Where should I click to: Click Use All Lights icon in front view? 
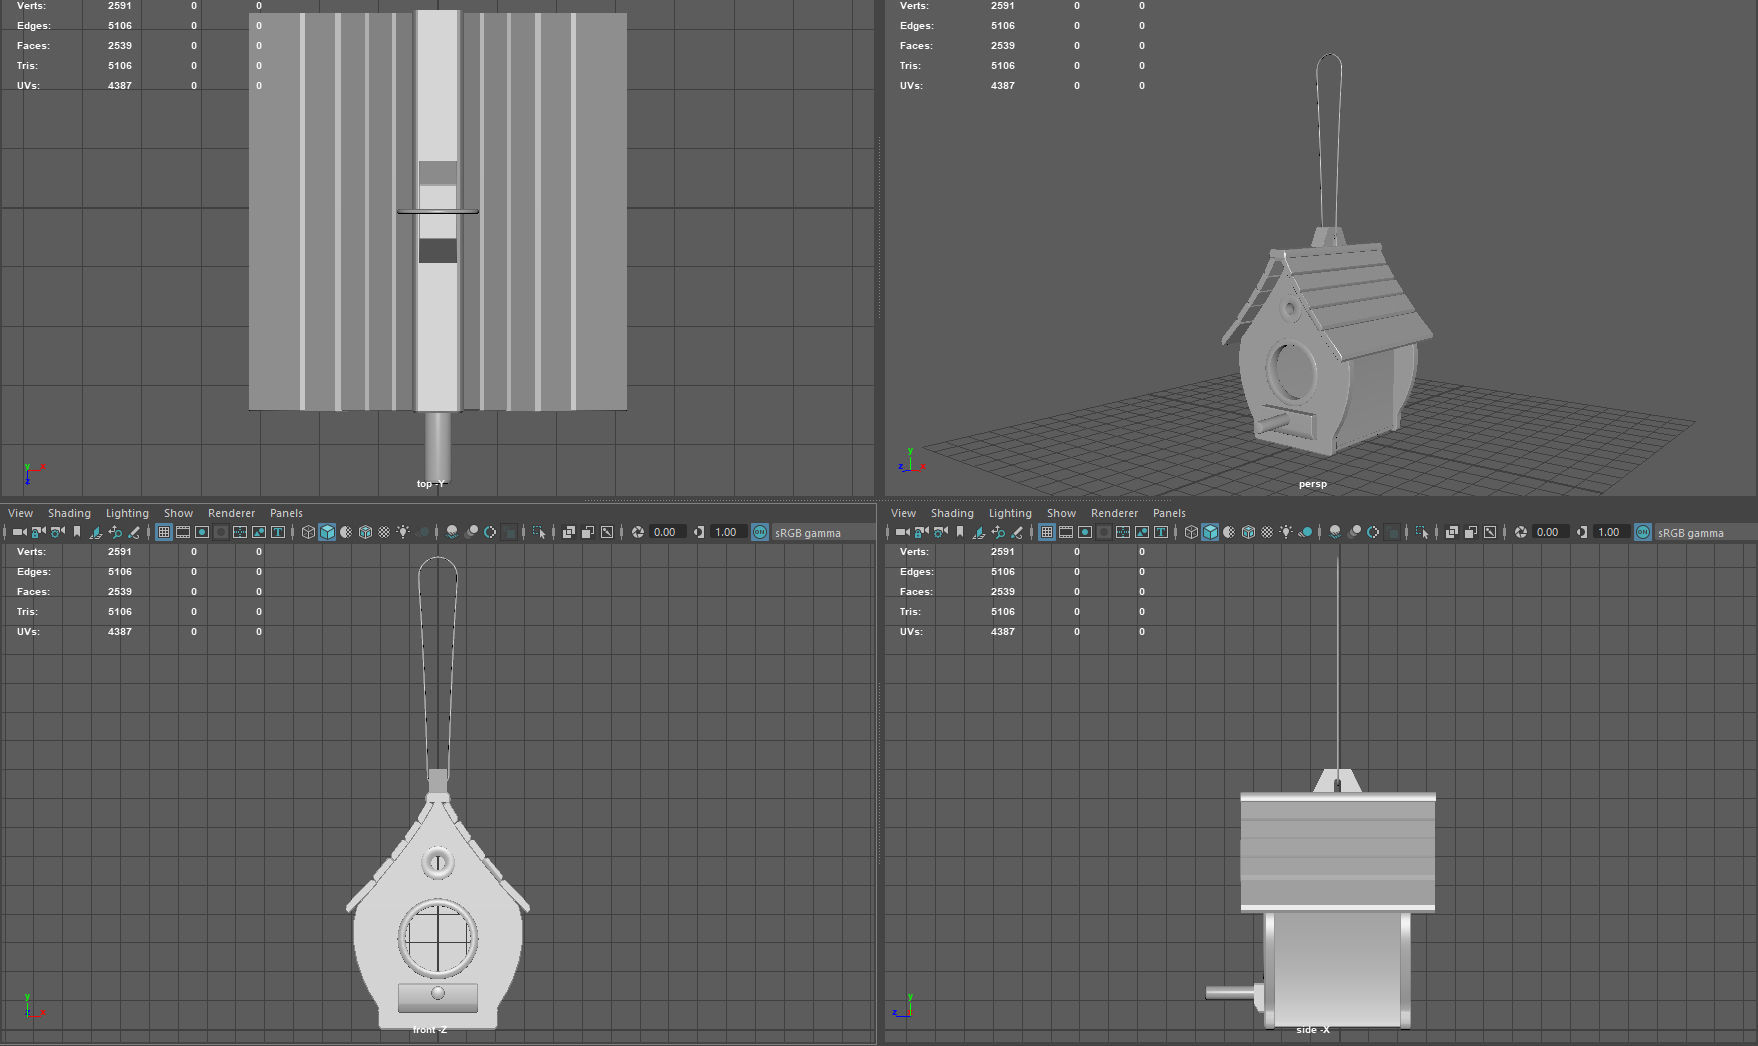click(x=403, y=532)
